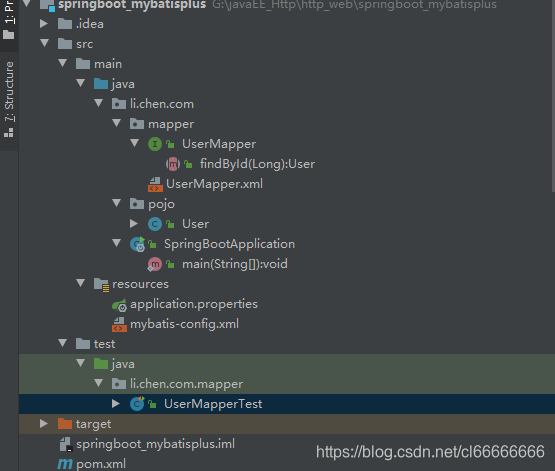Expand the target folder
This screenshot has height=471, width=555.
click(x=44, y=424)
